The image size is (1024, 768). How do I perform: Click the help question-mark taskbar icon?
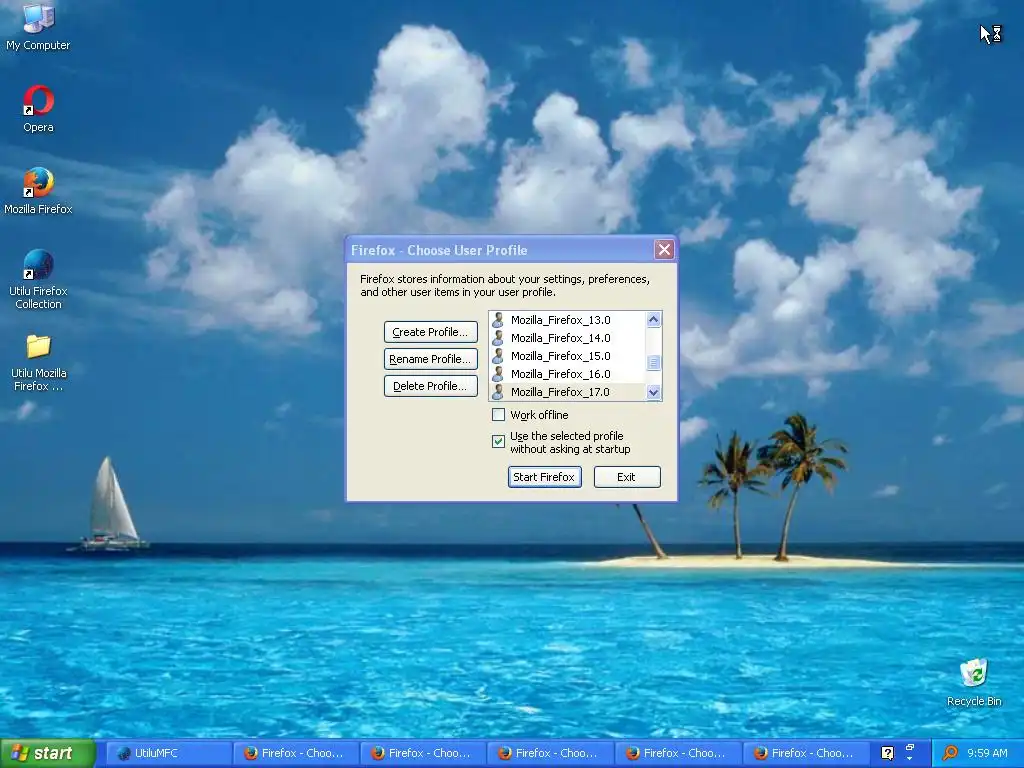(887, 753)
